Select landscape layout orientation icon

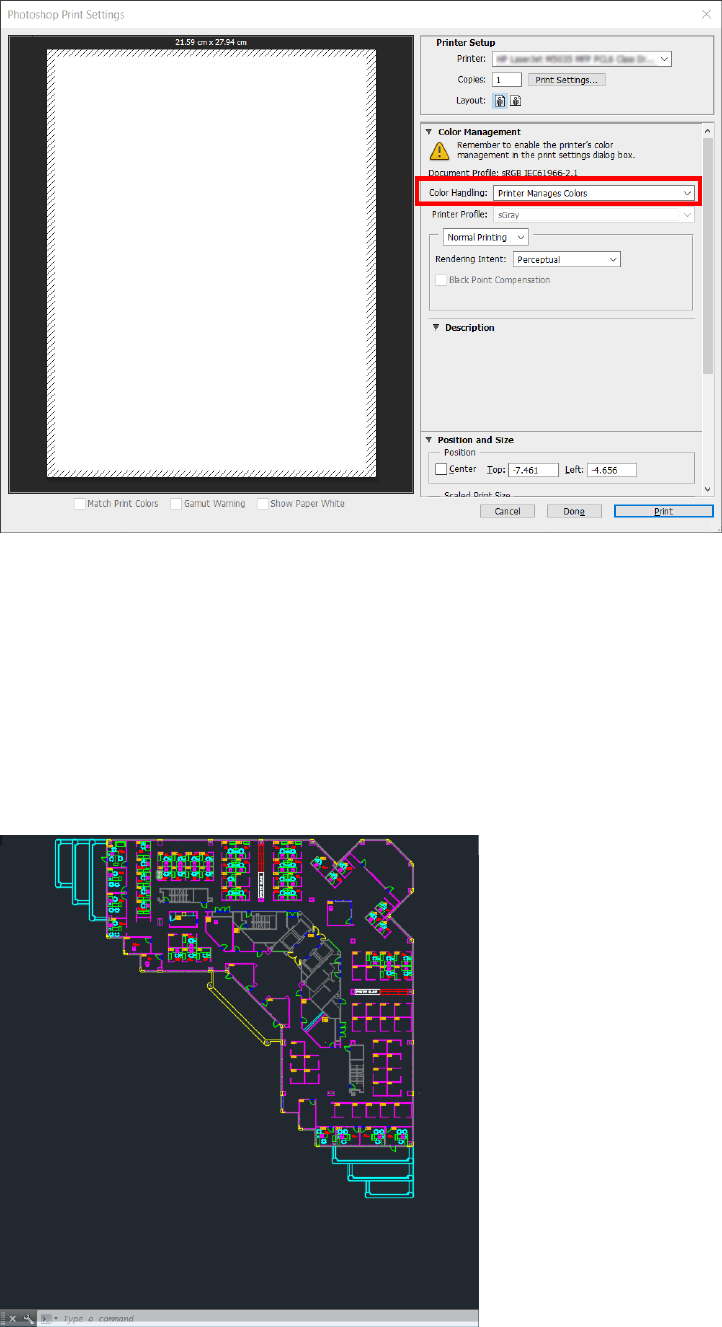[516, 101]
